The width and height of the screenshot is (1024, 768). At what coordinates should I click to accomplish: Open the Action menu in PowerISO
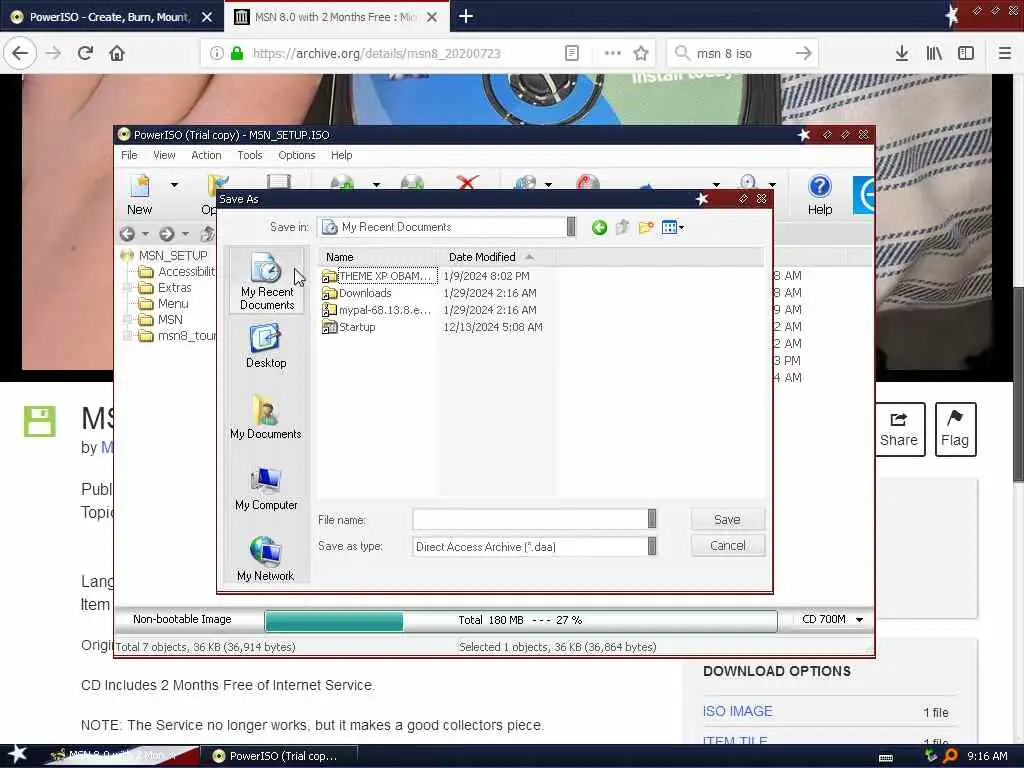pyautogui.click(x=206, y=155)
